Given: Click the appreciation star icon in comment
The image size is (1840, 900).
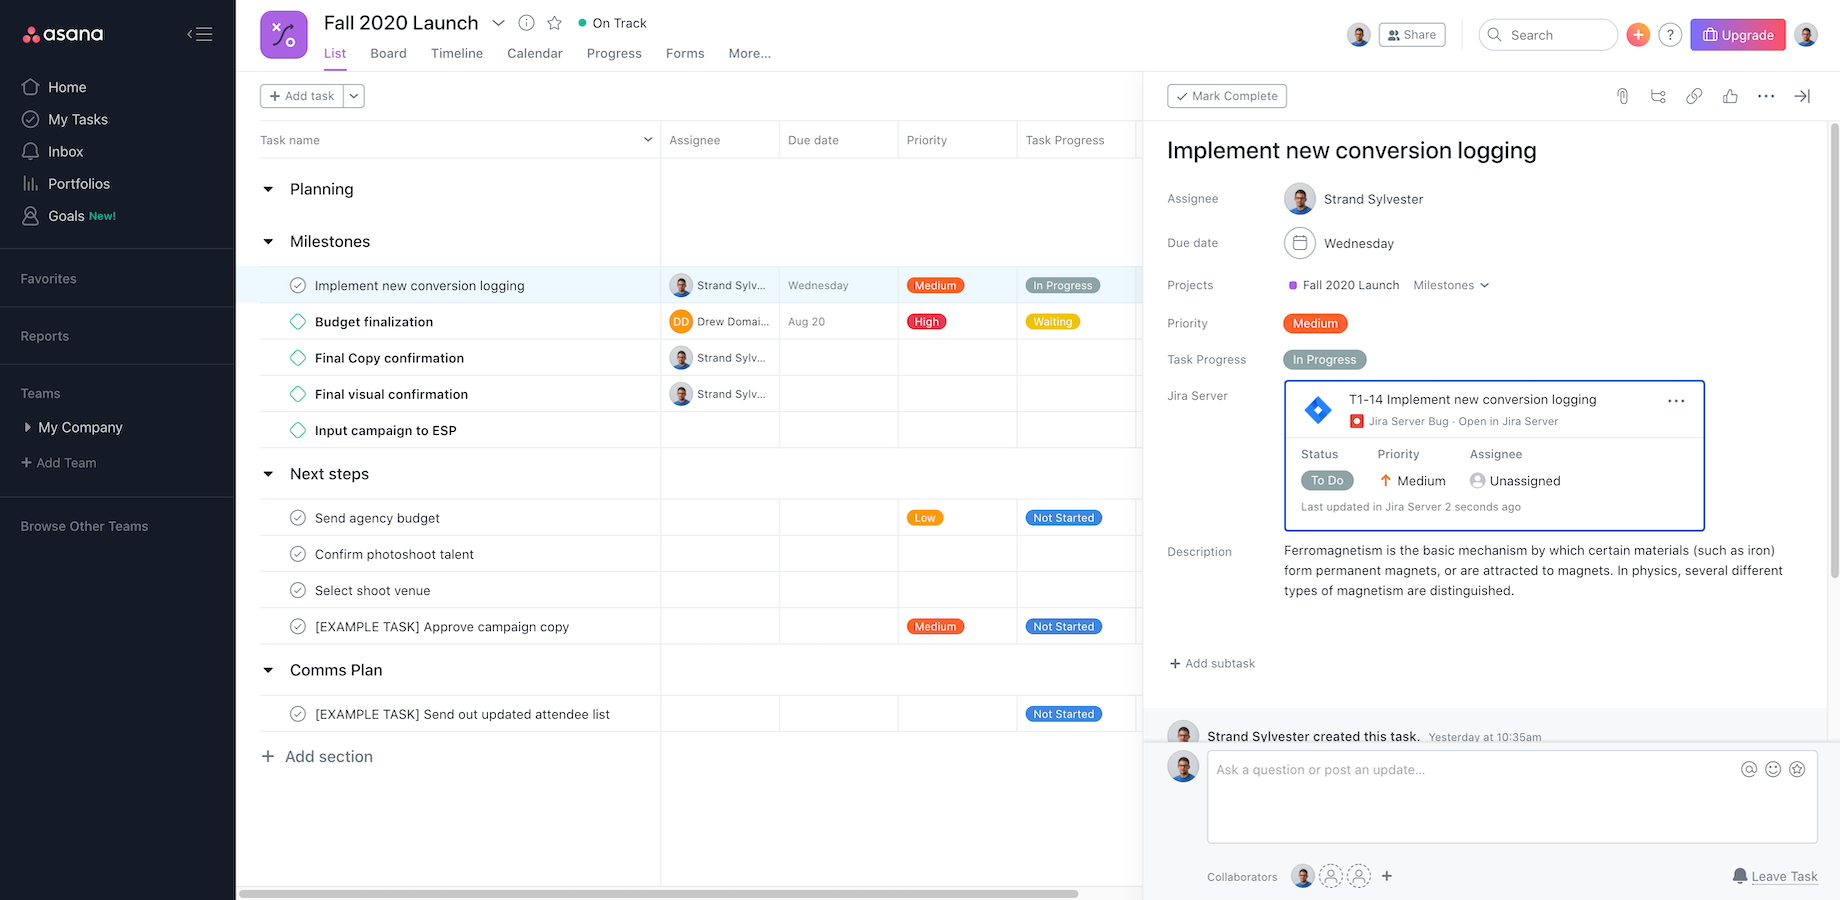Looking at the screenshot, I should click(x=1797, y=769).
